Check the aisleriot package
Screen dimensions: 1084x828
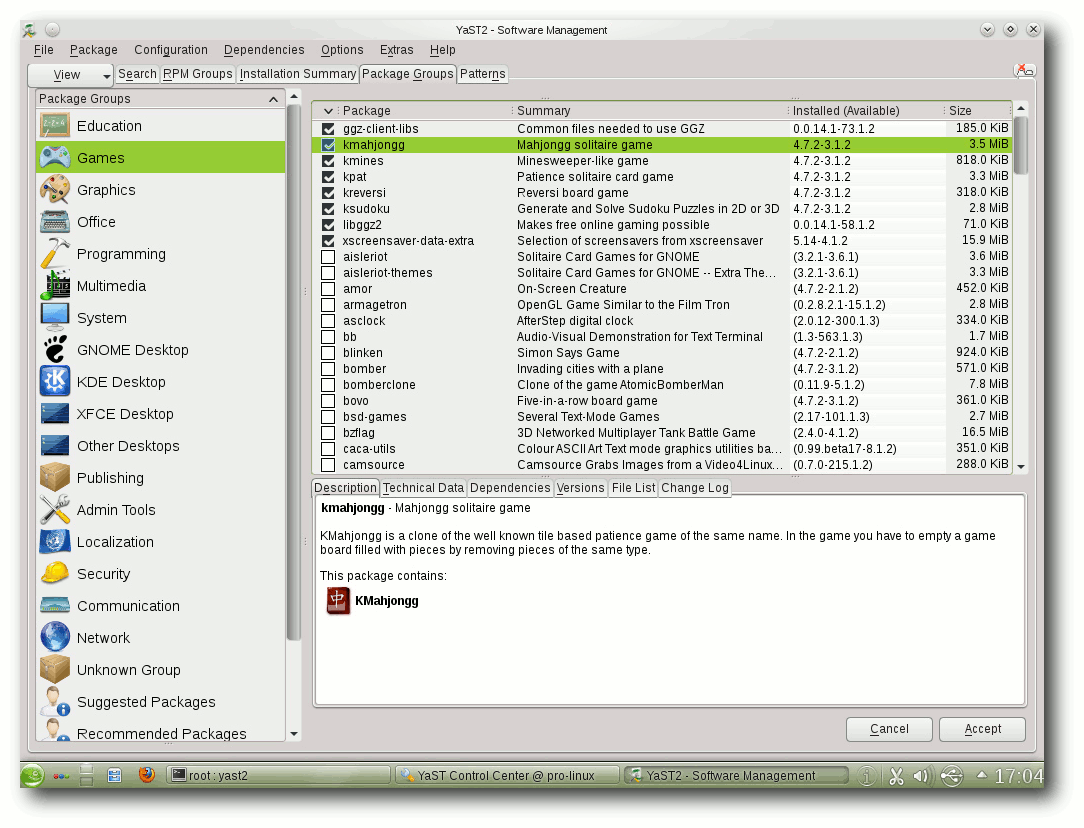[328, 257]
